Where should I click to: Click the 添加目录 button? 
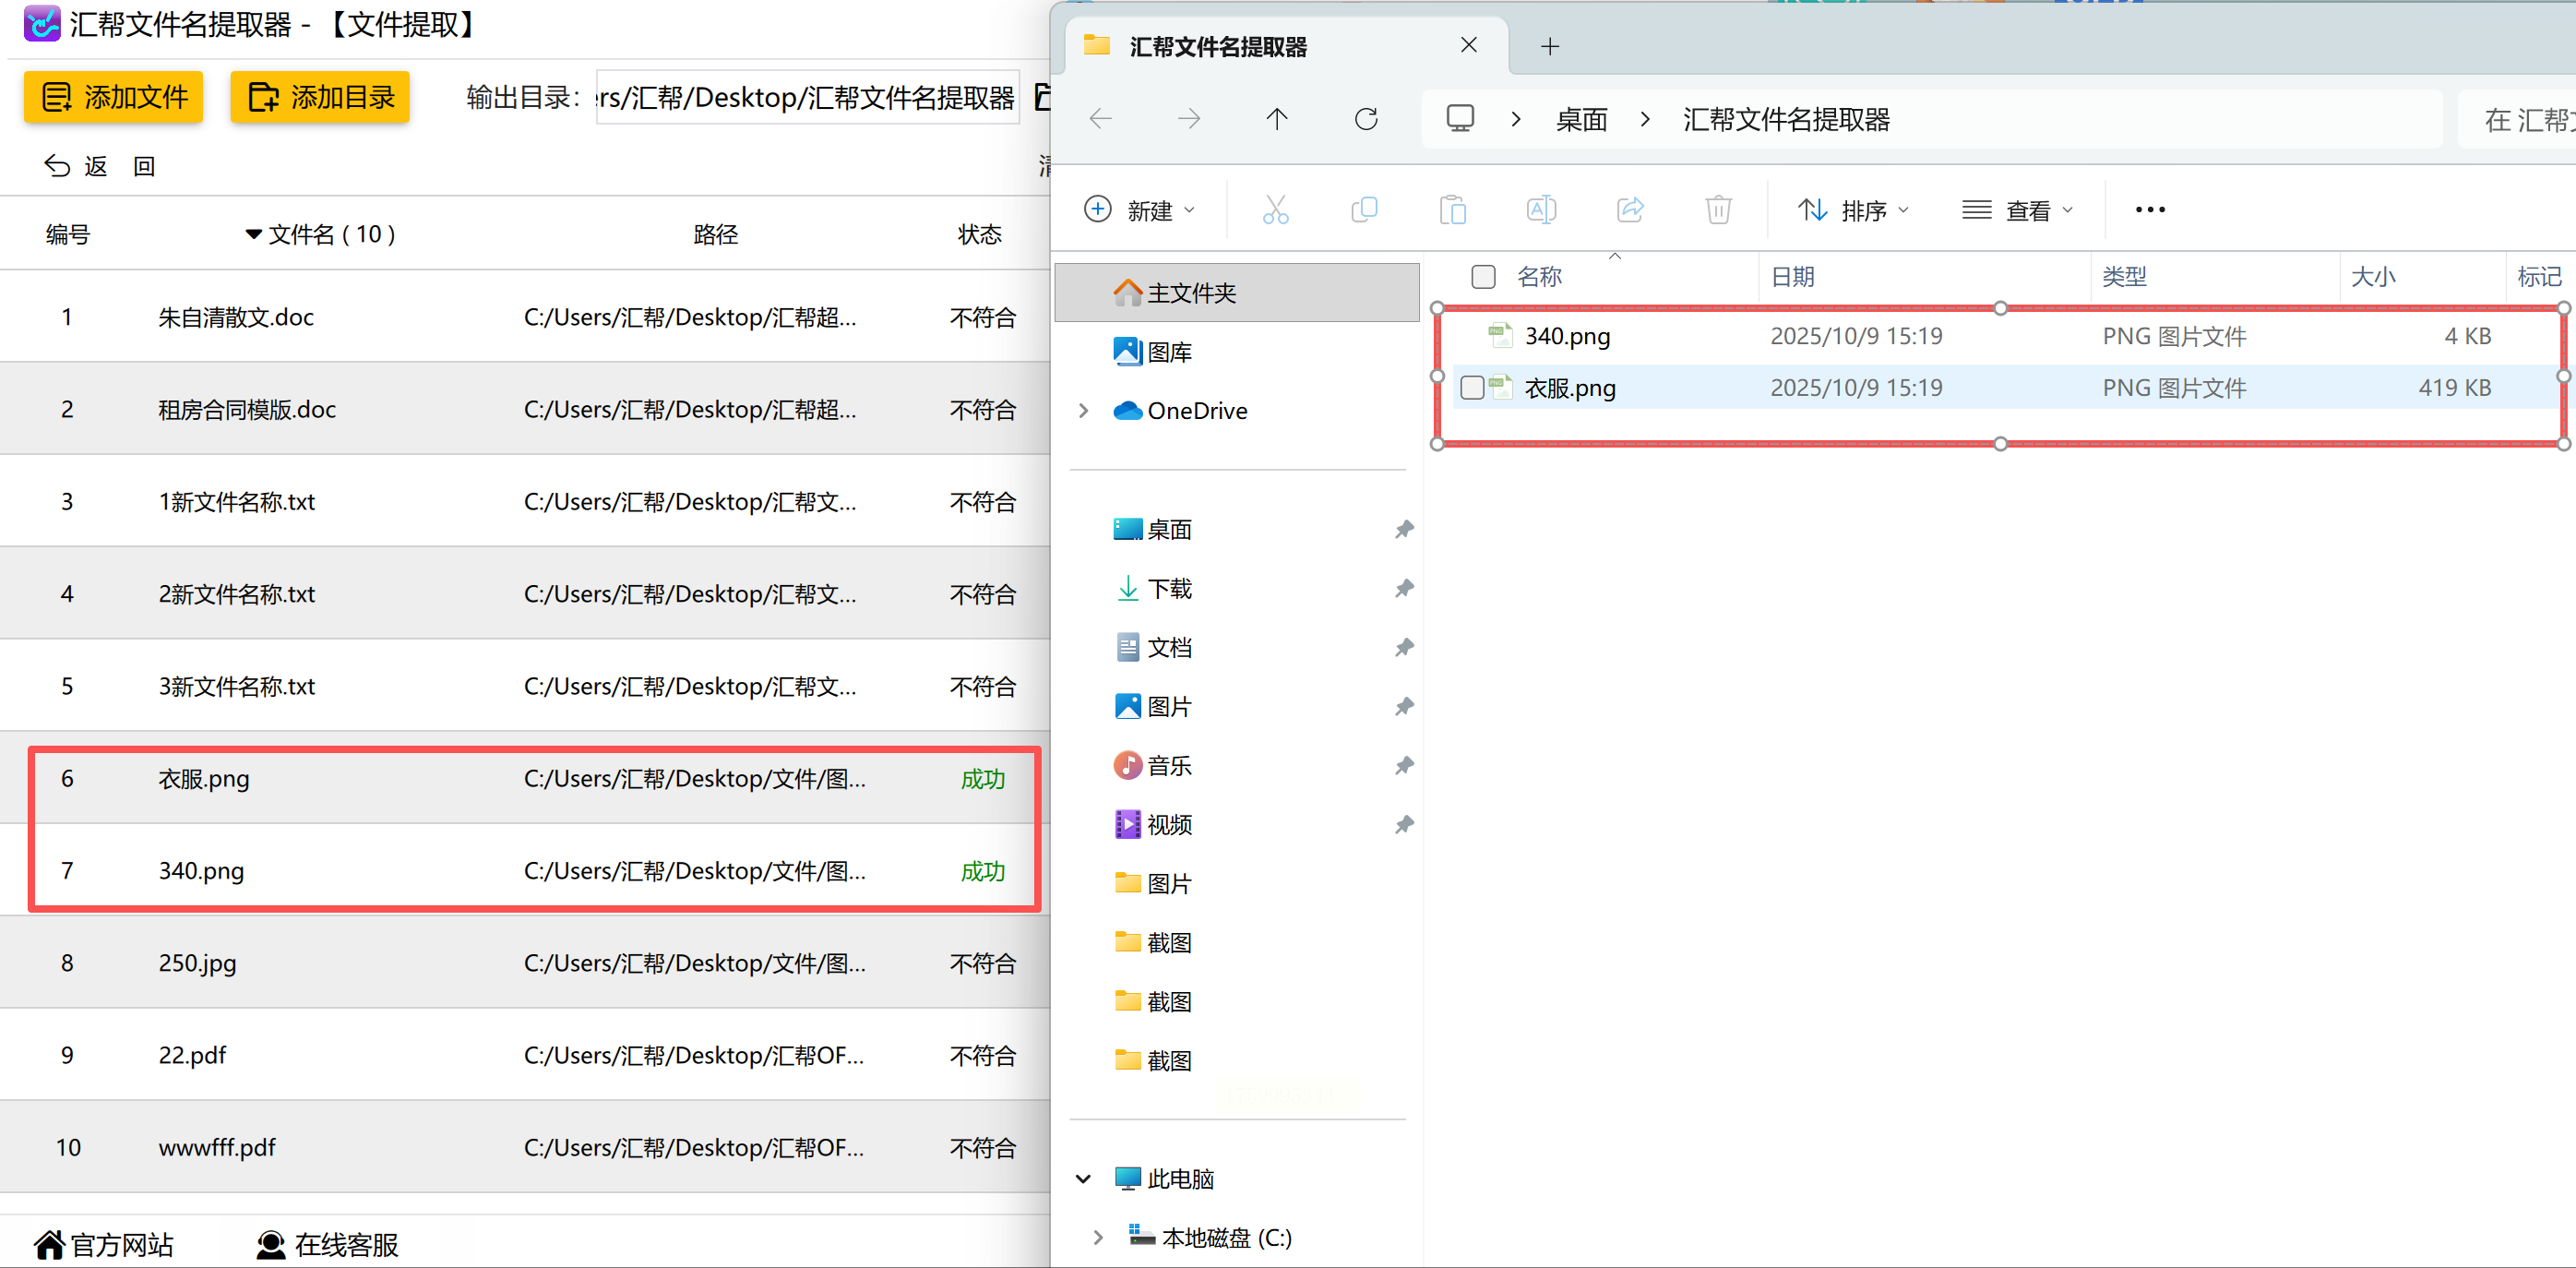click(320, 97)
